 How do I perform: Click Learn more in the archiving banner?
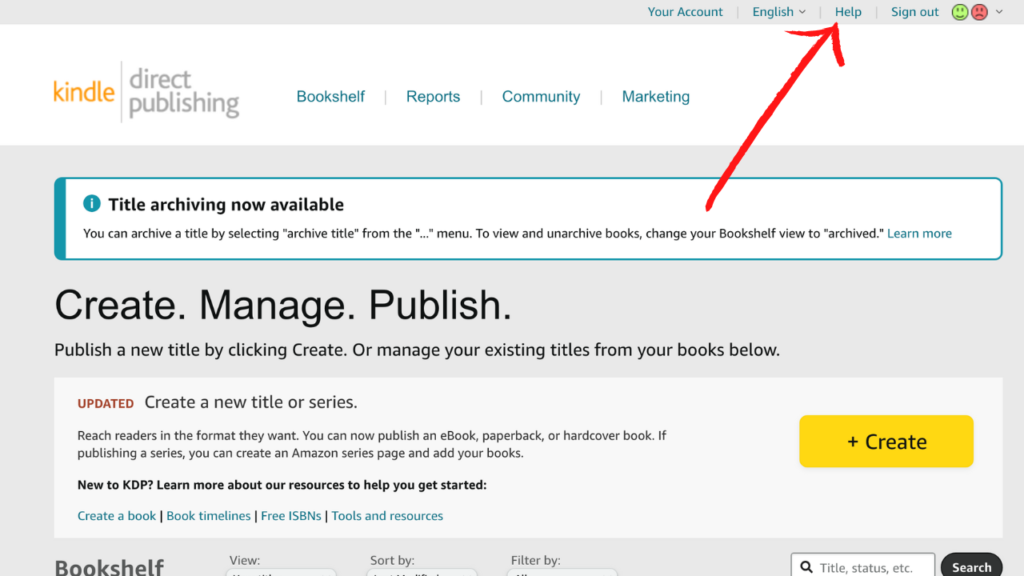tap(919, 233)
